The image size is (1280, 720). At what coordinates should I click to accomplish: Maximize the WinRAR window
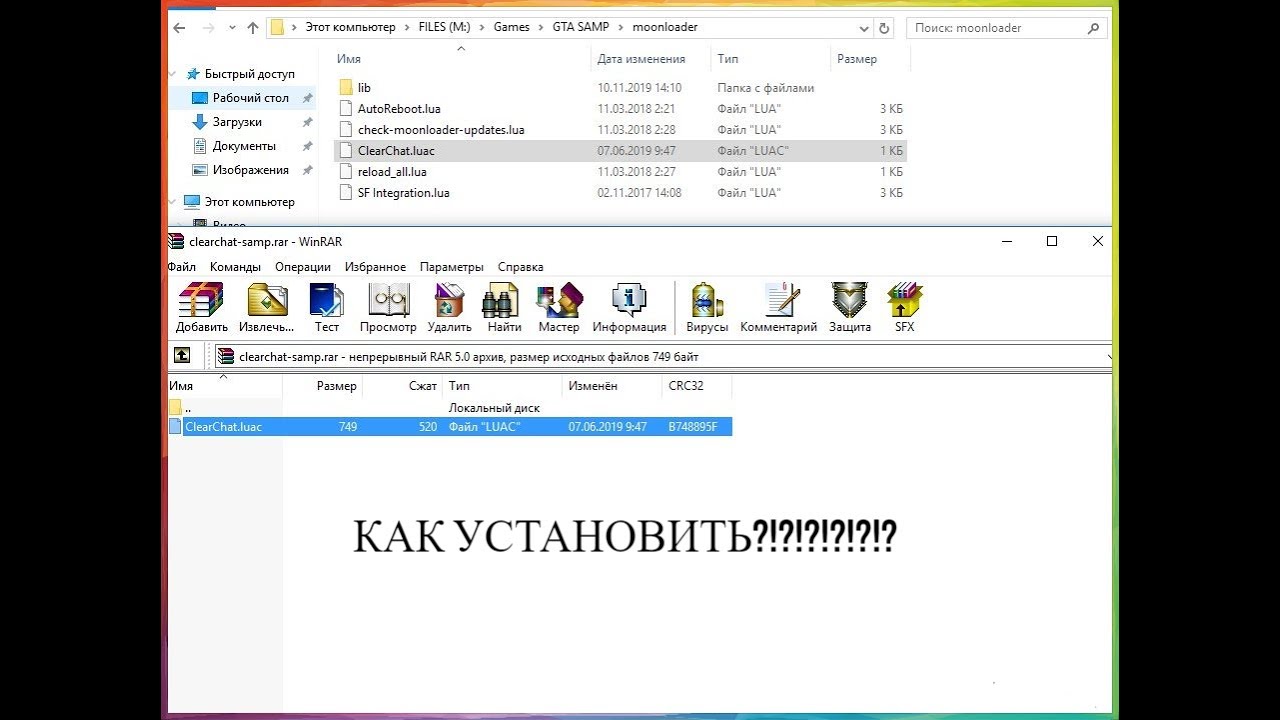[1052, 241]
